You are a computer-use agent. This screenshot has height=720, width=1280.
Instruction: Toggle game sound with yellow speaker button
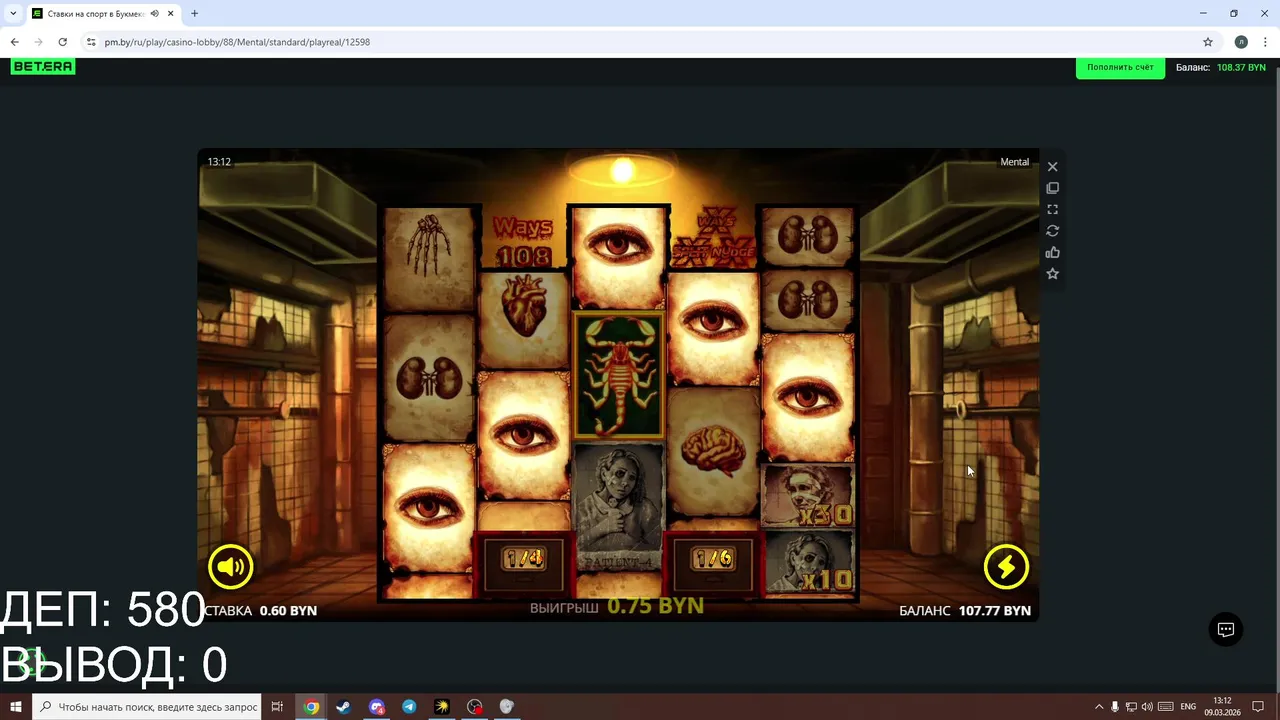[231, 567]
